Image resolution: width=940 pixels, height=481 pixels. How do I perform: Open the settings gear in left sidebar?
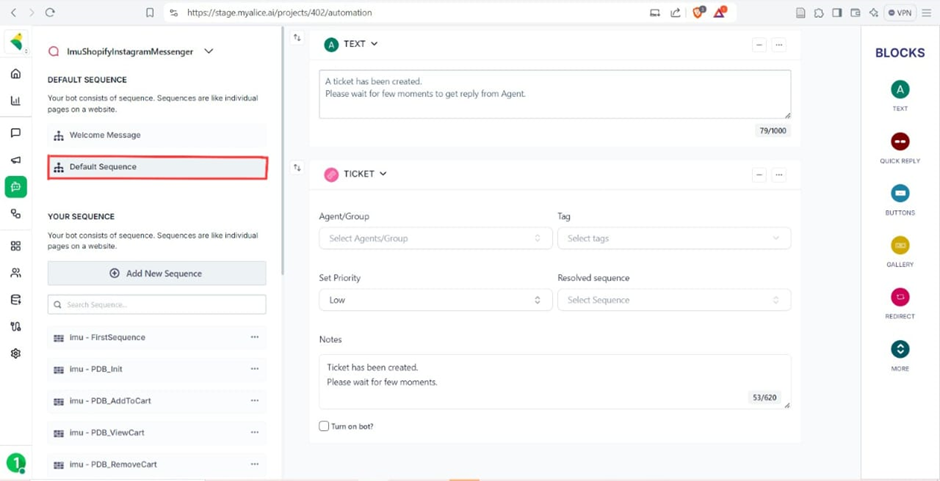pos(15,353)
